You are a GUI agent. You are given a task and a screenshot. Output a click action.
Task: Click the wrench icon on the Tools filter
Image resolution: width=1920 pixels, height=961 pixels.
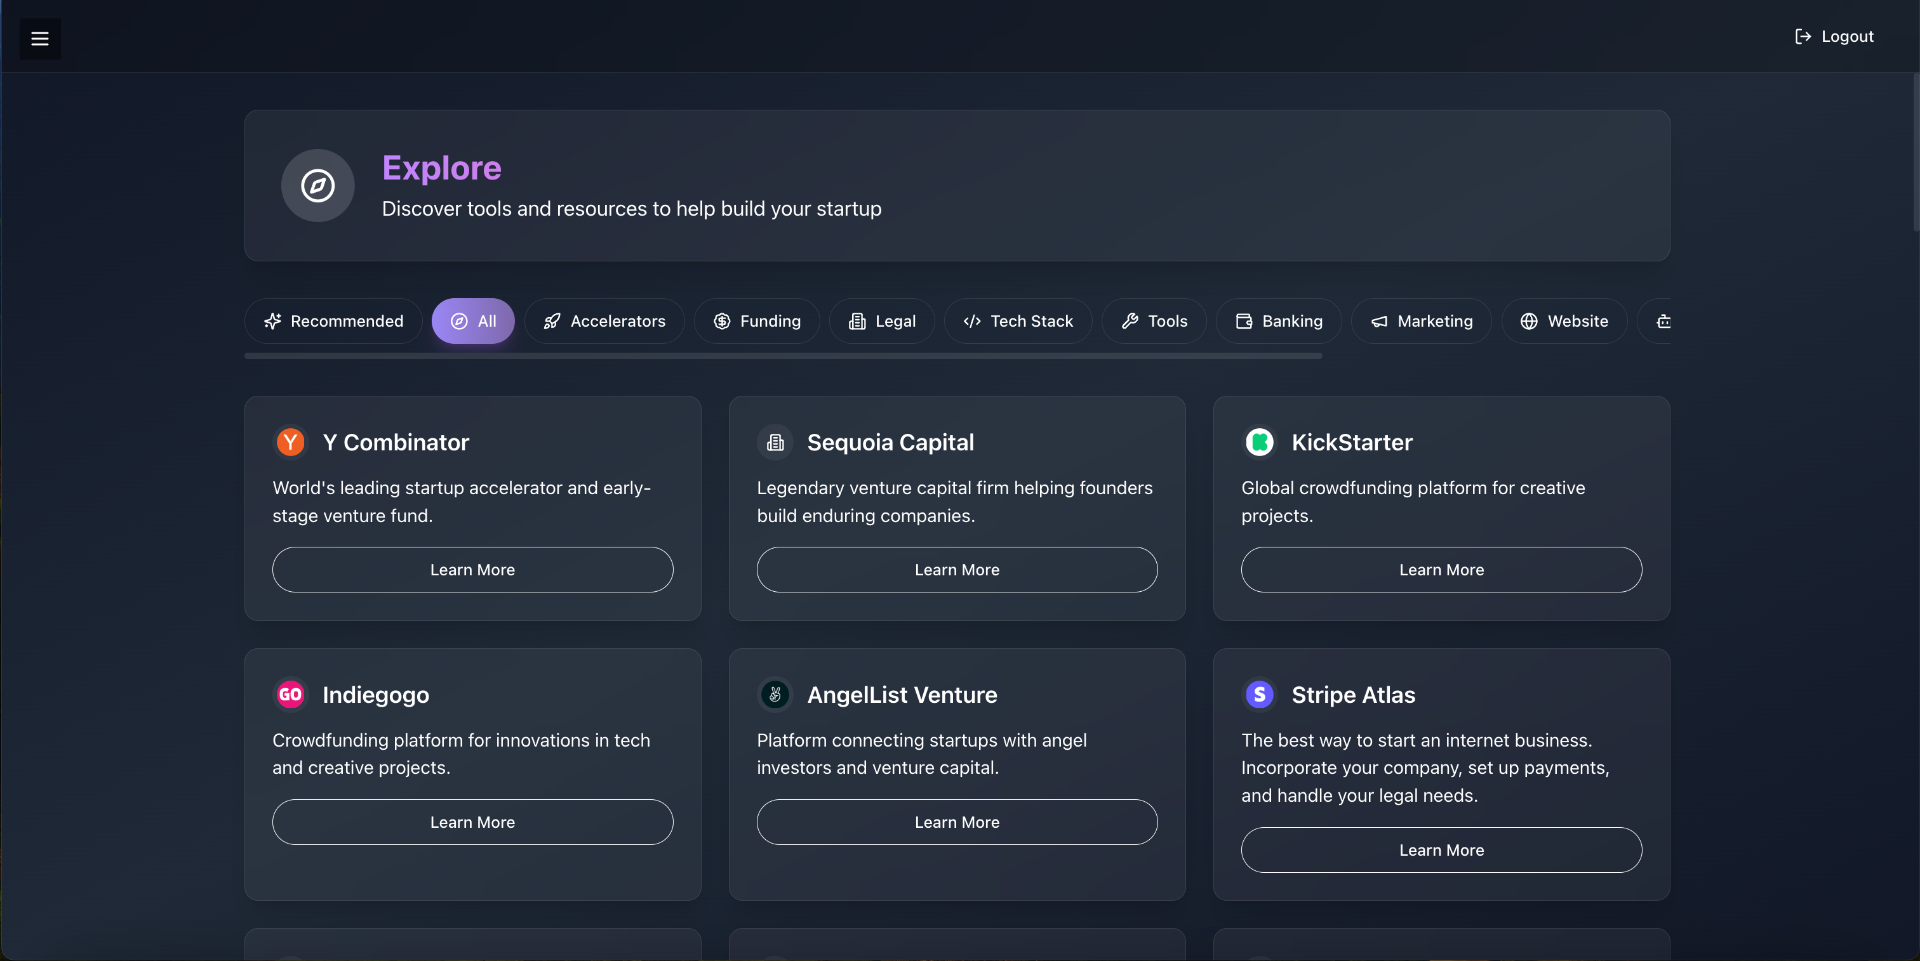[x=1129, y=321]
